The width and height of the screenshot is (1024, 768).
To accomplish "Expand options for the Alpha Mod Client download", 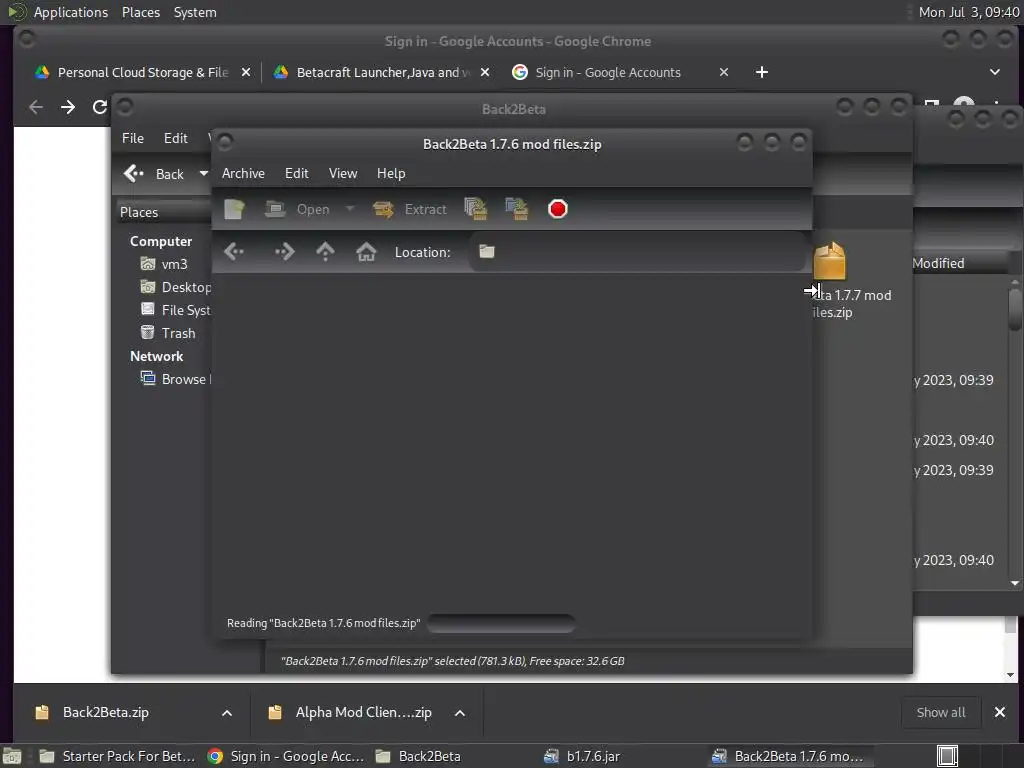I will (x=460, y=712).
